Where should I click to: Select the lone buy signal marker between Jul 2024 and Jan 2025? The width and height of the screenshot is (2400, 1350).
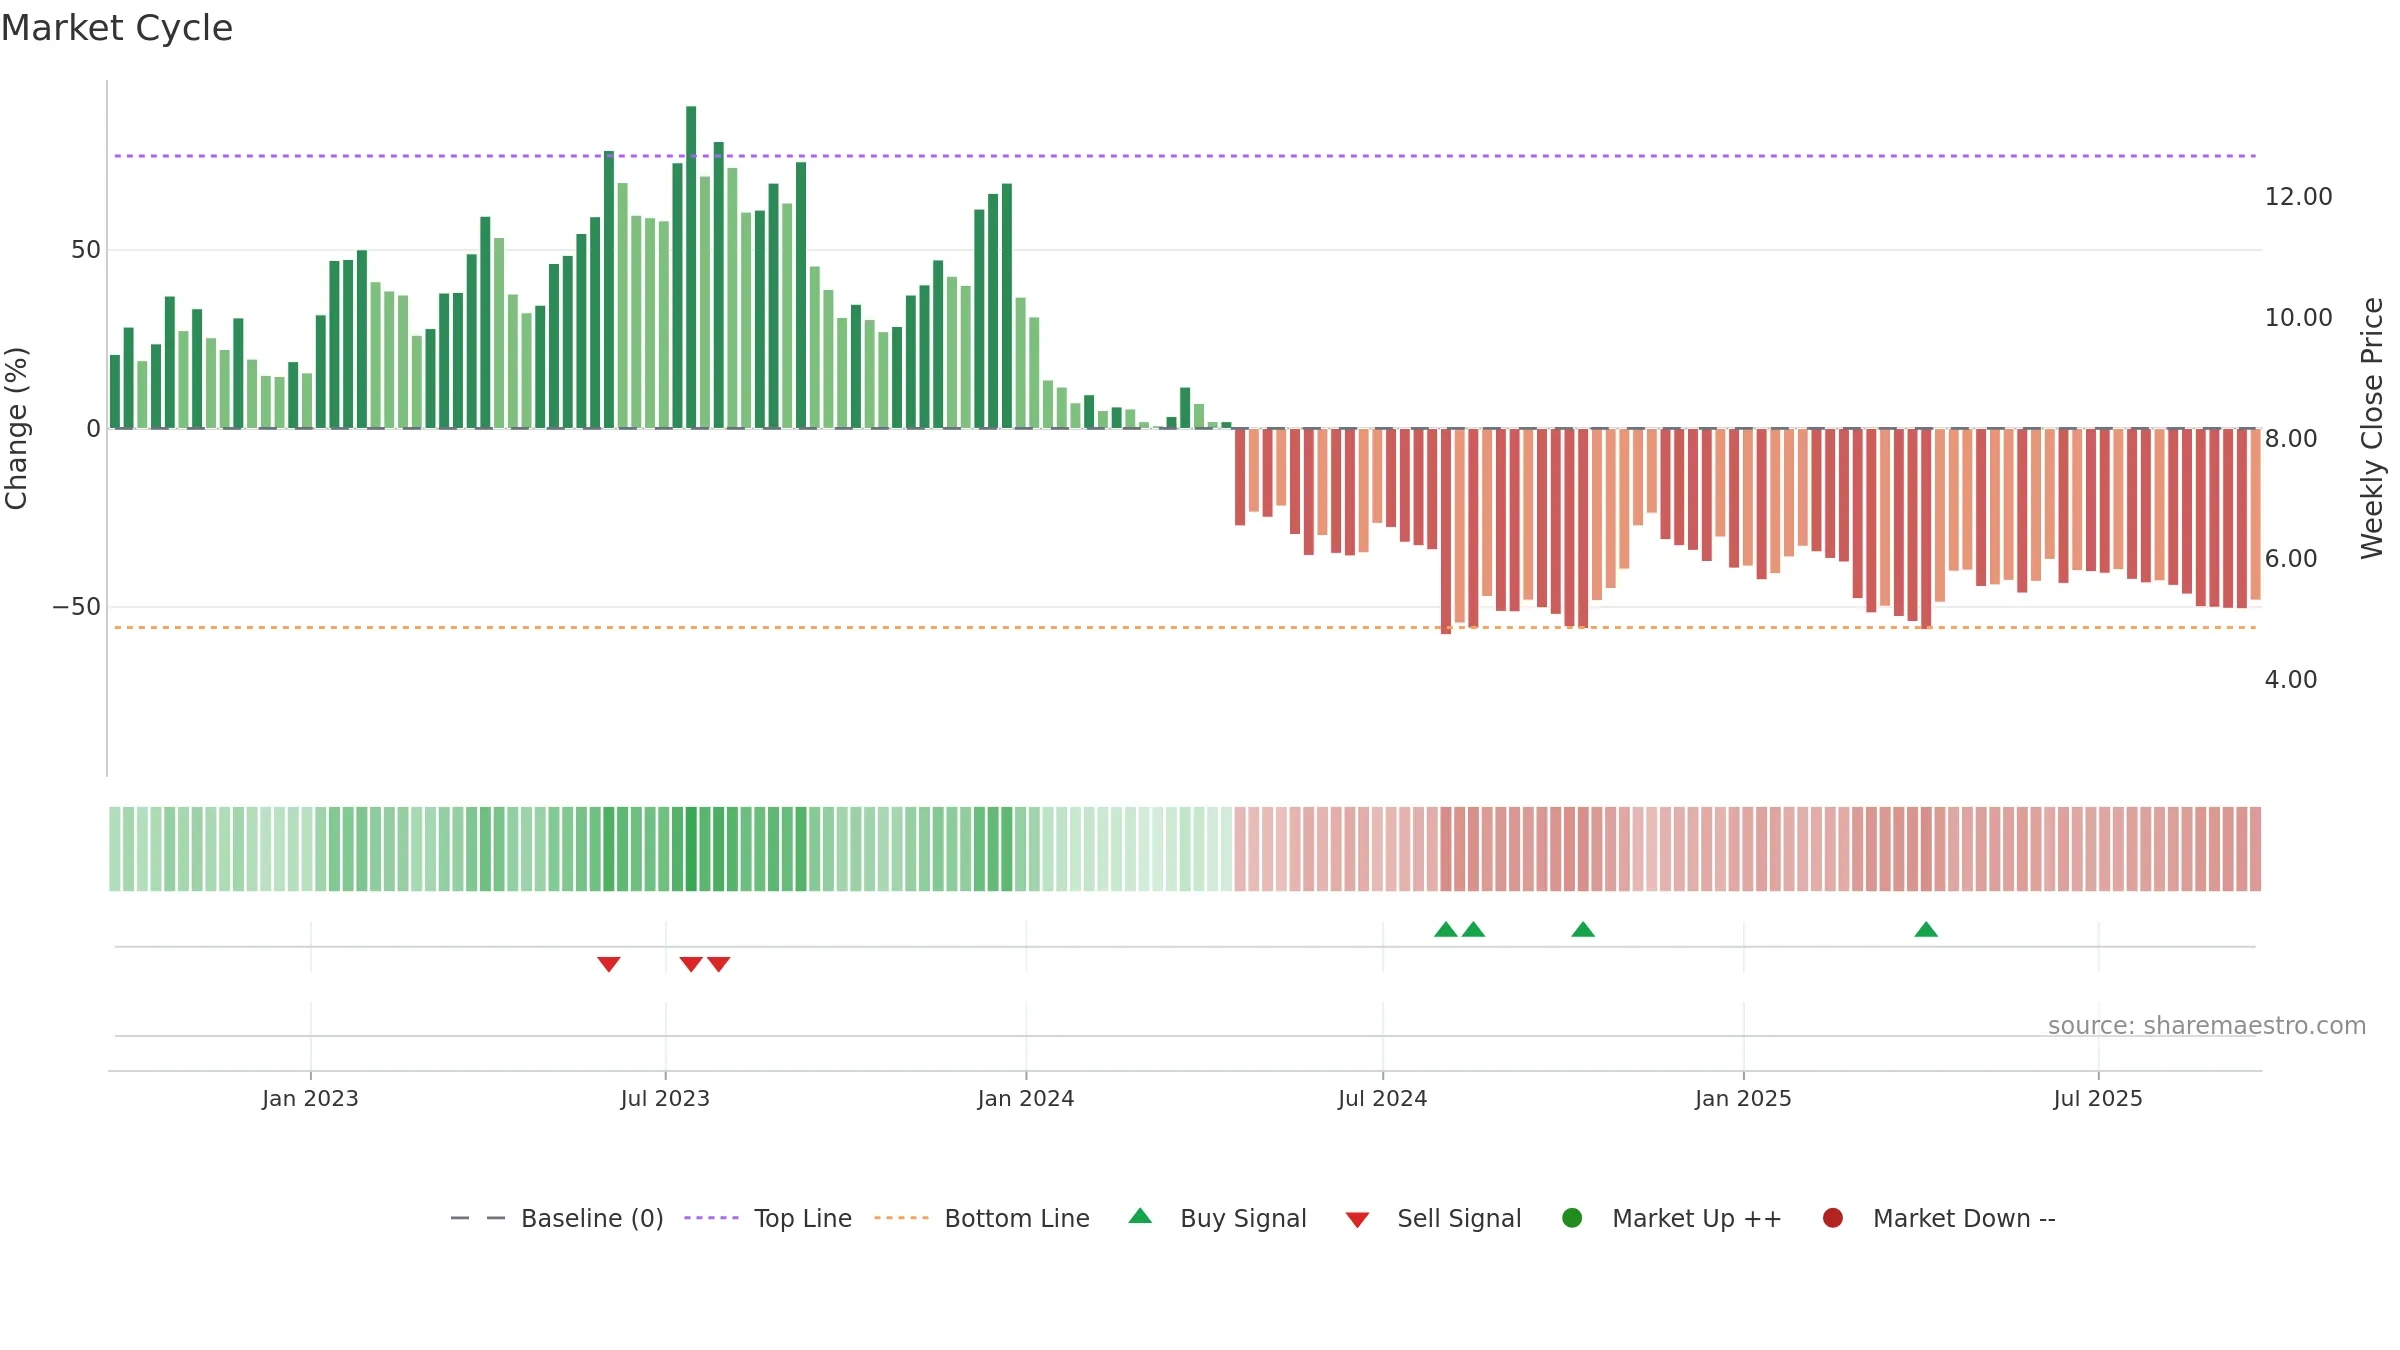tap(1583, 929)
